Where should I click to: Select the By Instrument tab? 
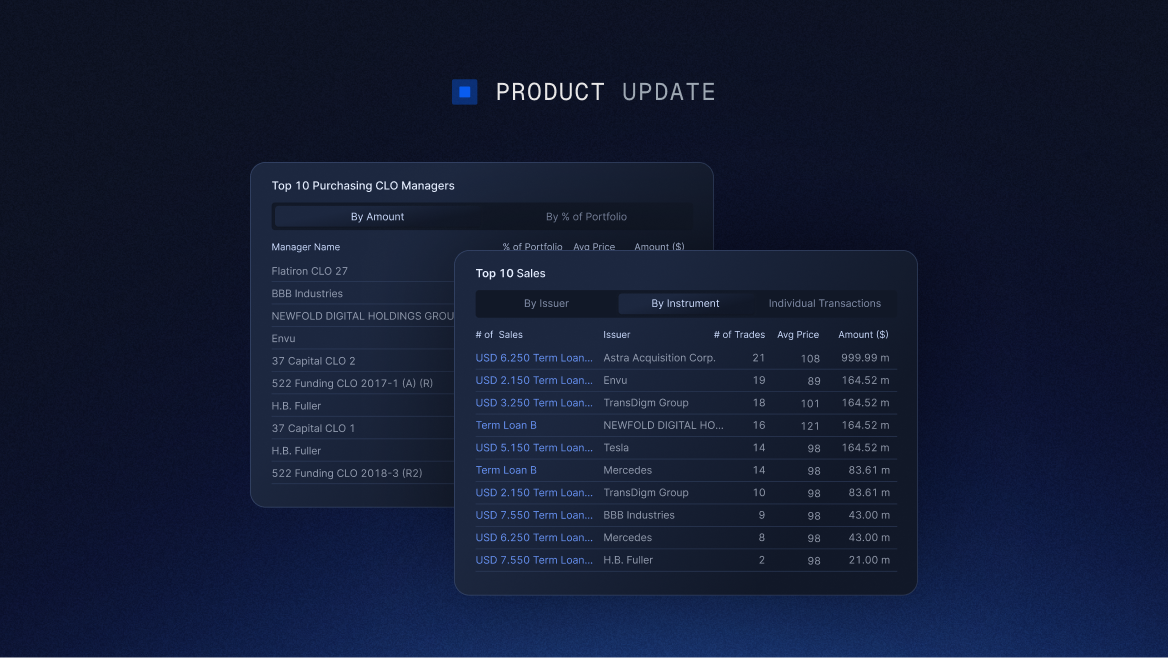(685, 303)
